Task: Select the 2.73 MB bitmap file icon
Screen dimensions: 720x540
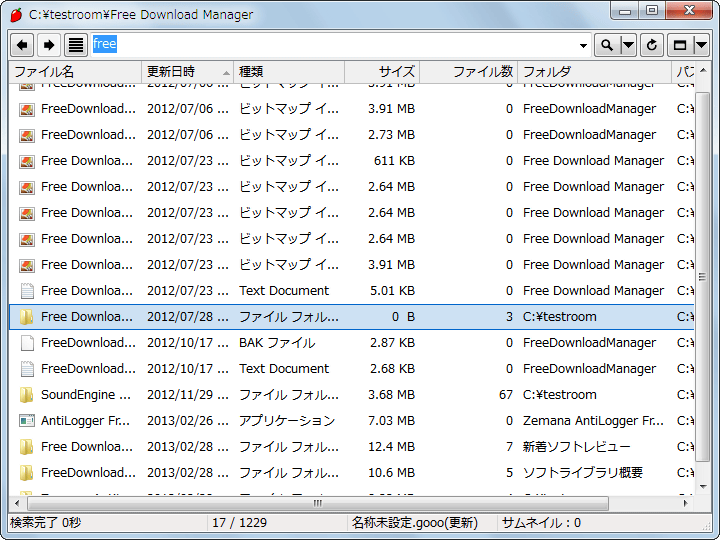Action: (x=27, y=135)
